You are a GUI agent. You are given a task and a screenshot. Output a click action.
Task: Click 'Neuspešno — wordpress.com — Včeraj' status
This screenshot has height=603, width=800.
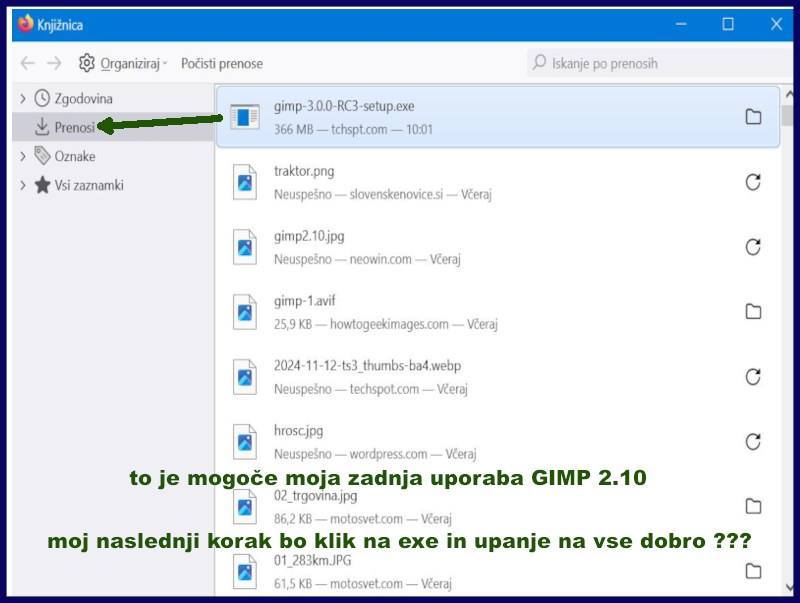tap(375, 454)
